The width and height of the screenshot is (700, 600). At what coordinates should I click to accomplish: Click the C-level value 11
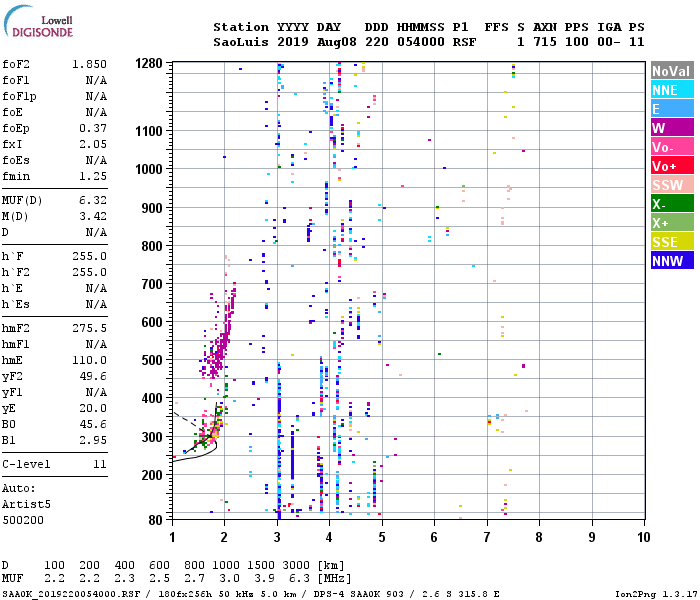100,464
